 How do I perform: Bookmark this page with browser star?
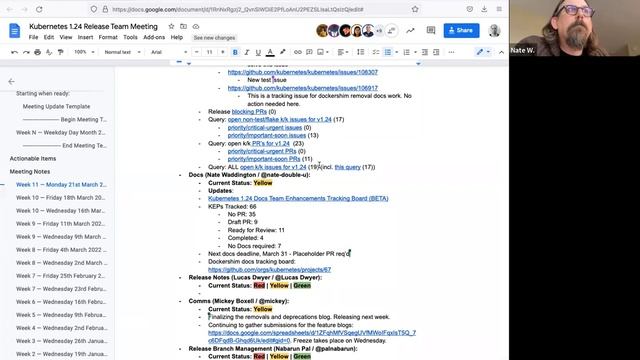click(x=415, y=9)
